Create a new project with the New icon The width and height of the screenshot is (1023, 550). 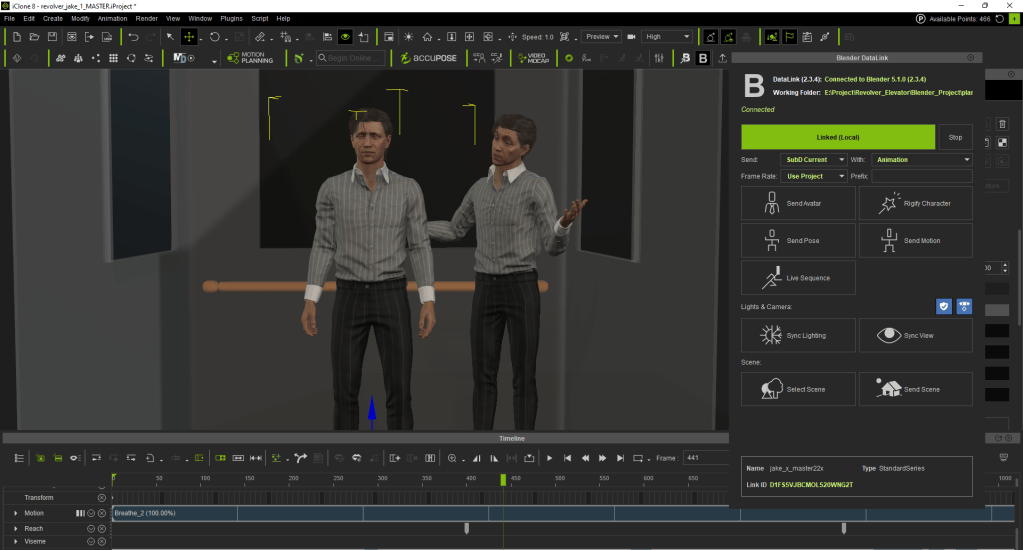(x=16, y=37)
